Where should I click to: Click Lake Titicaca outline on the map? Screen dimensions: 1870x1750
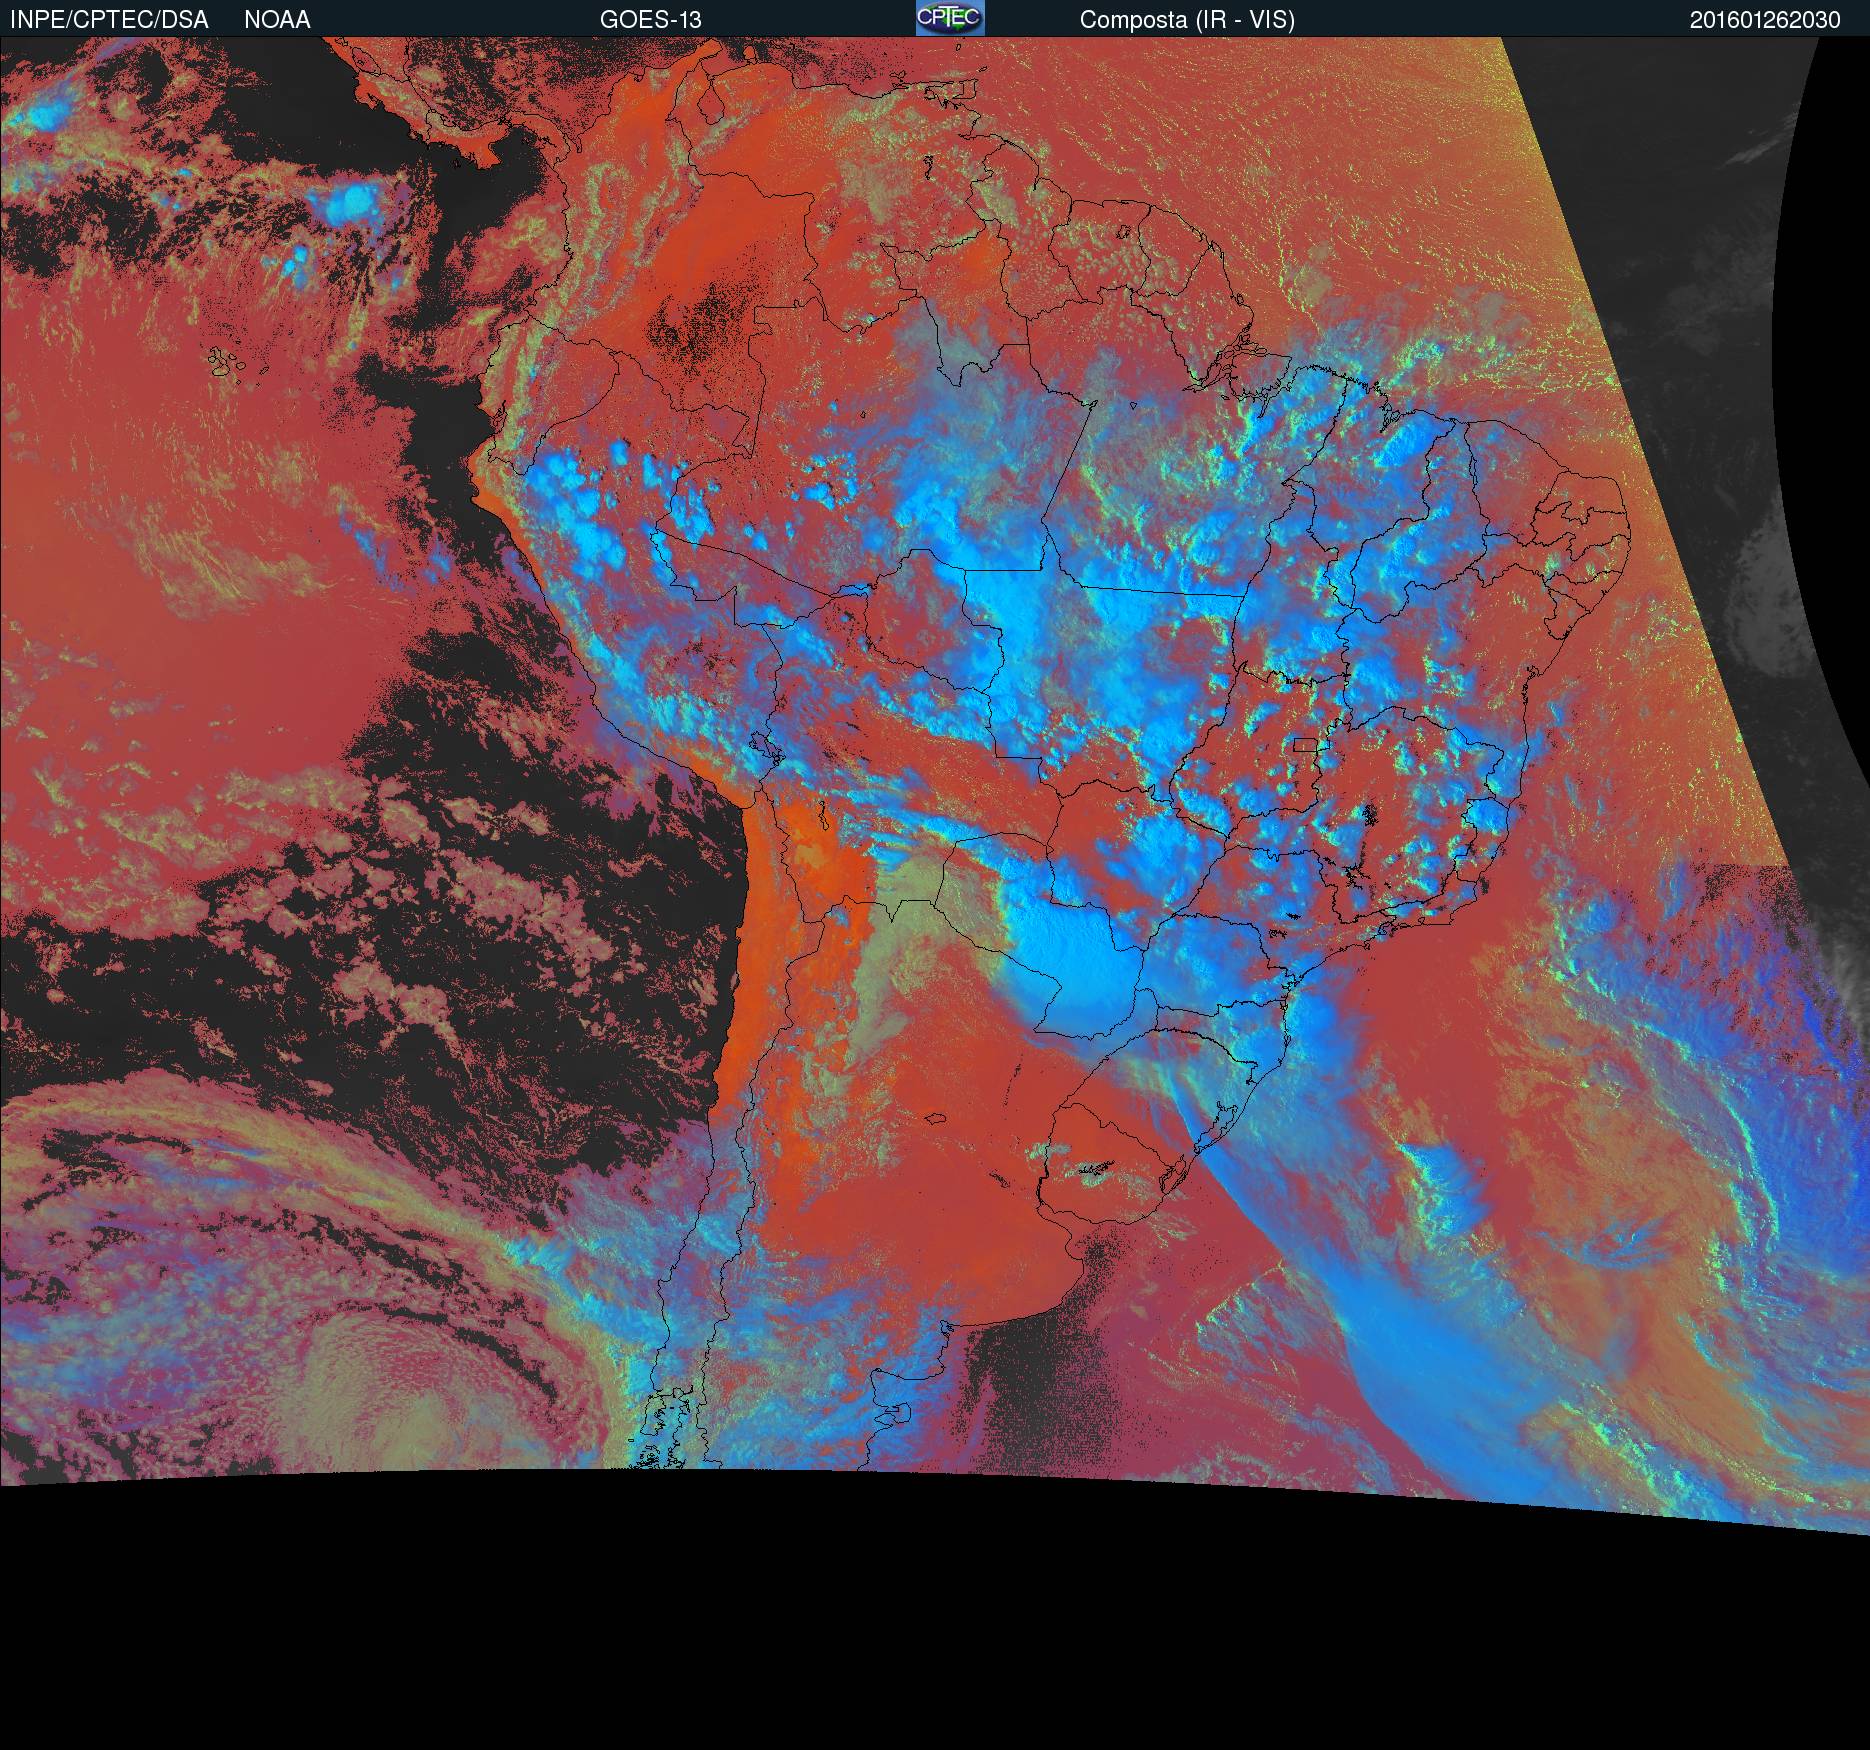pyautogui.click(x=764, y=745)
